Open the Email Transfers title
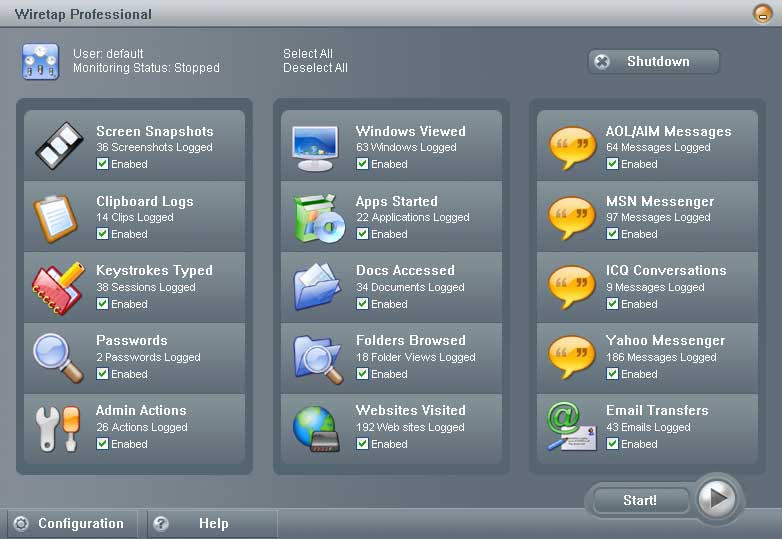Viewport: 782px width, 539px height. click(x=657, y=410)
